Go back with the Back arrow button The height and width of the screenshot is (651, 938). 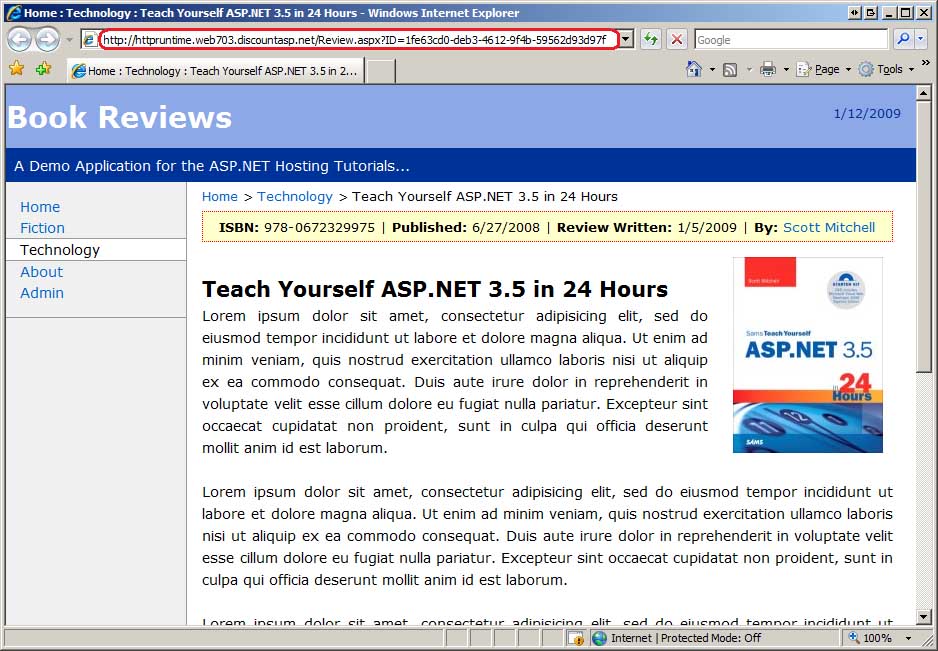[x=19, y=40]
